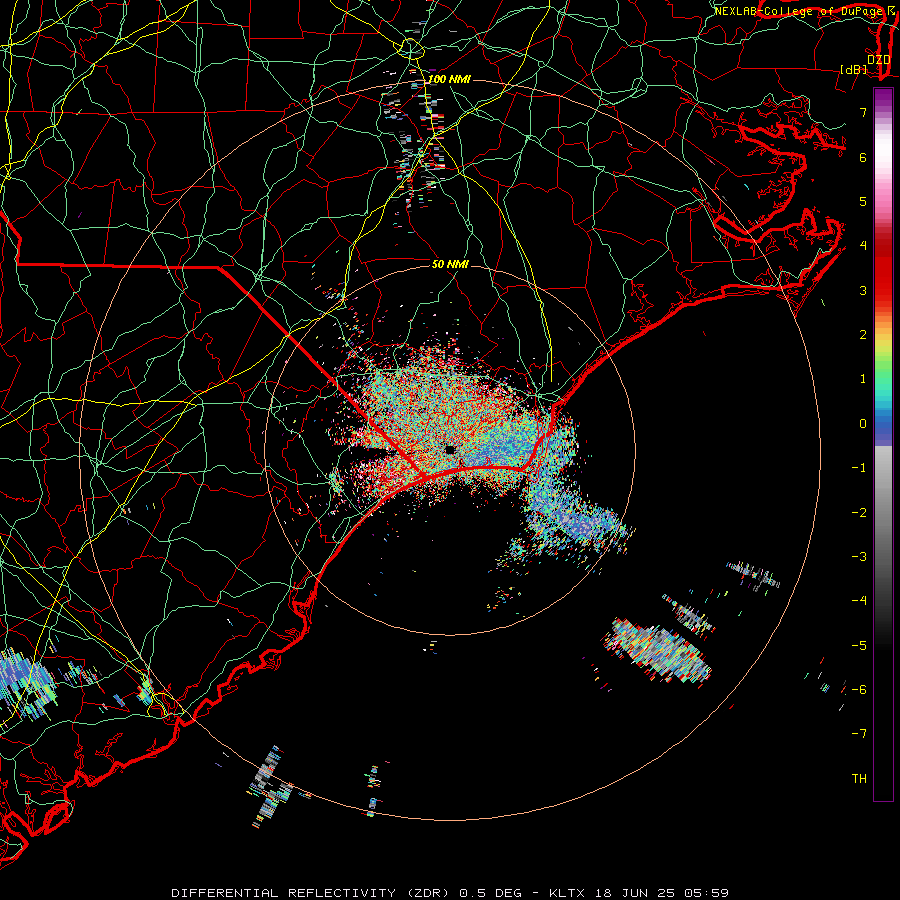The width and height of the screenshot is (900, 900).
Task: Select the 0 dB scale label
Action: (863, 424)
